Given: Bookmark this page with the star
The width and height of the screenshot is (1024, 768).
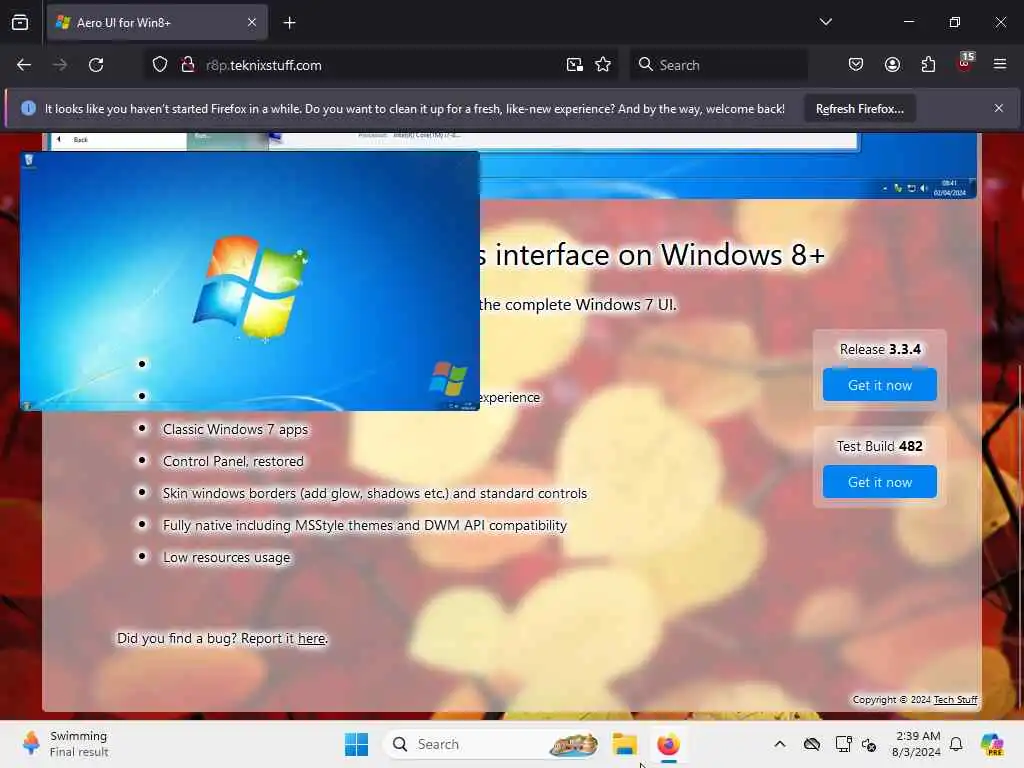Looking at the screenshot, I should 603,65.
